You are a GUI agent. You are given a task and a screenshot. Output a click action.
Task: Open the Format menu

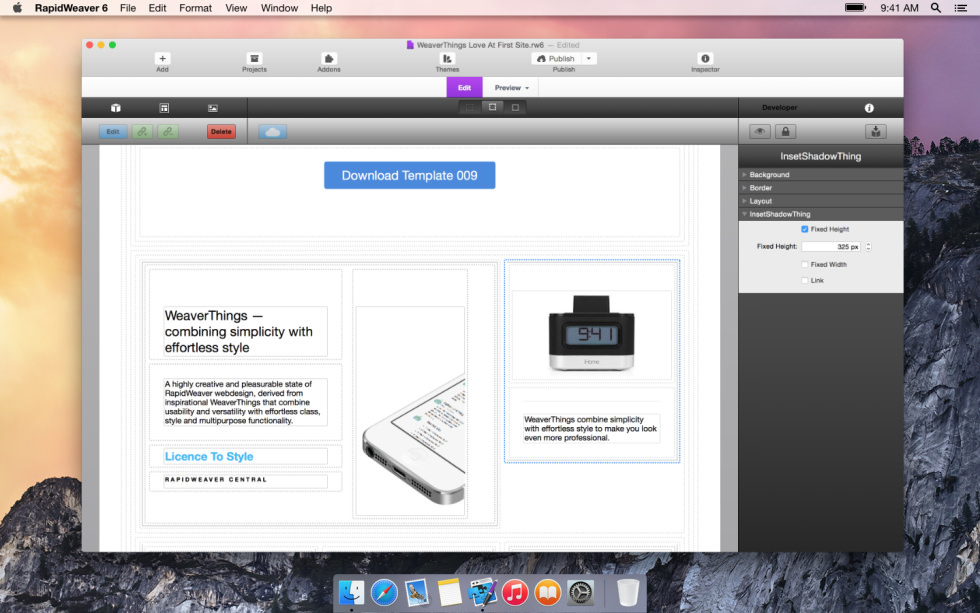(196, 8)
